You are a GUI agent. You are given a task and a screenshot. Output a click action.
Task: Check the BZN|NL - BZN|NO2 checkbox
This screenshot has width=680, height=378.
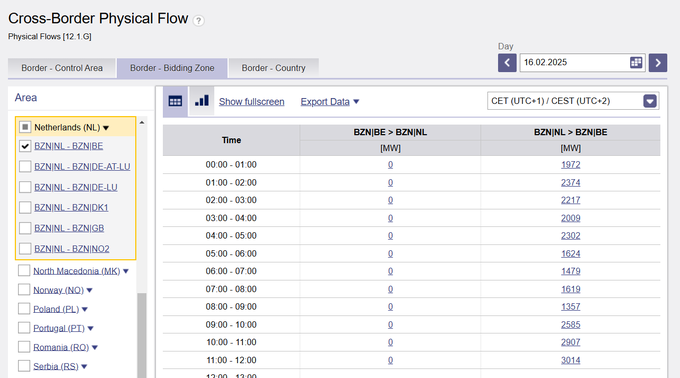coord(25,249)
